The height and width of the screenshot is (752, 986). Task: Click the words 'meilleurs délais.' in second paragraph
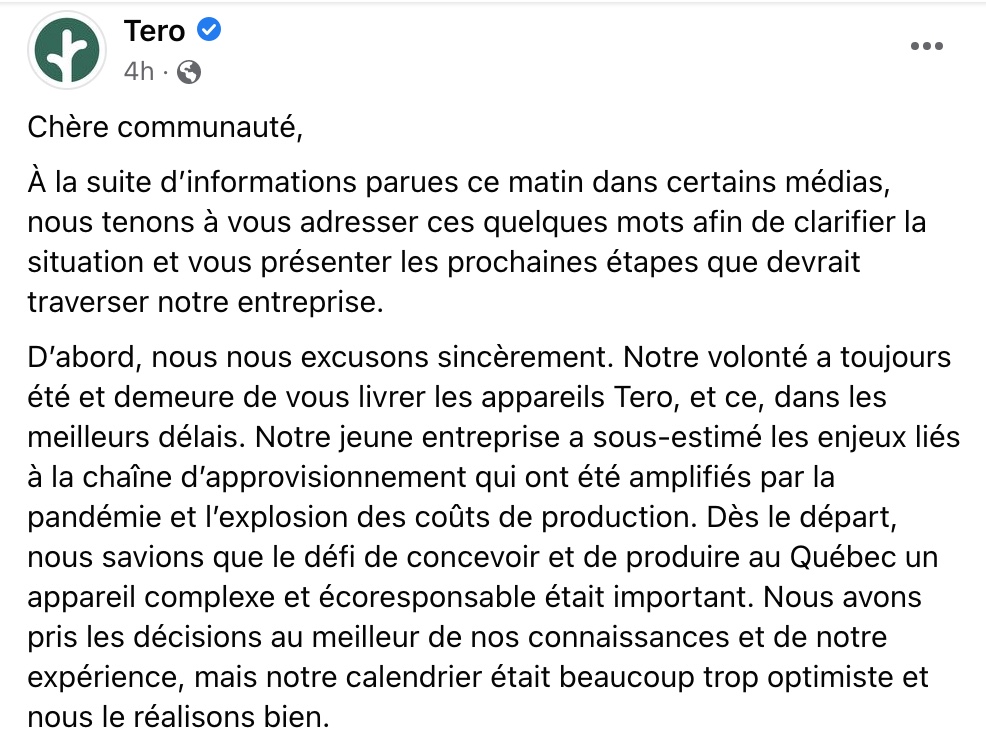pos(136,437)
